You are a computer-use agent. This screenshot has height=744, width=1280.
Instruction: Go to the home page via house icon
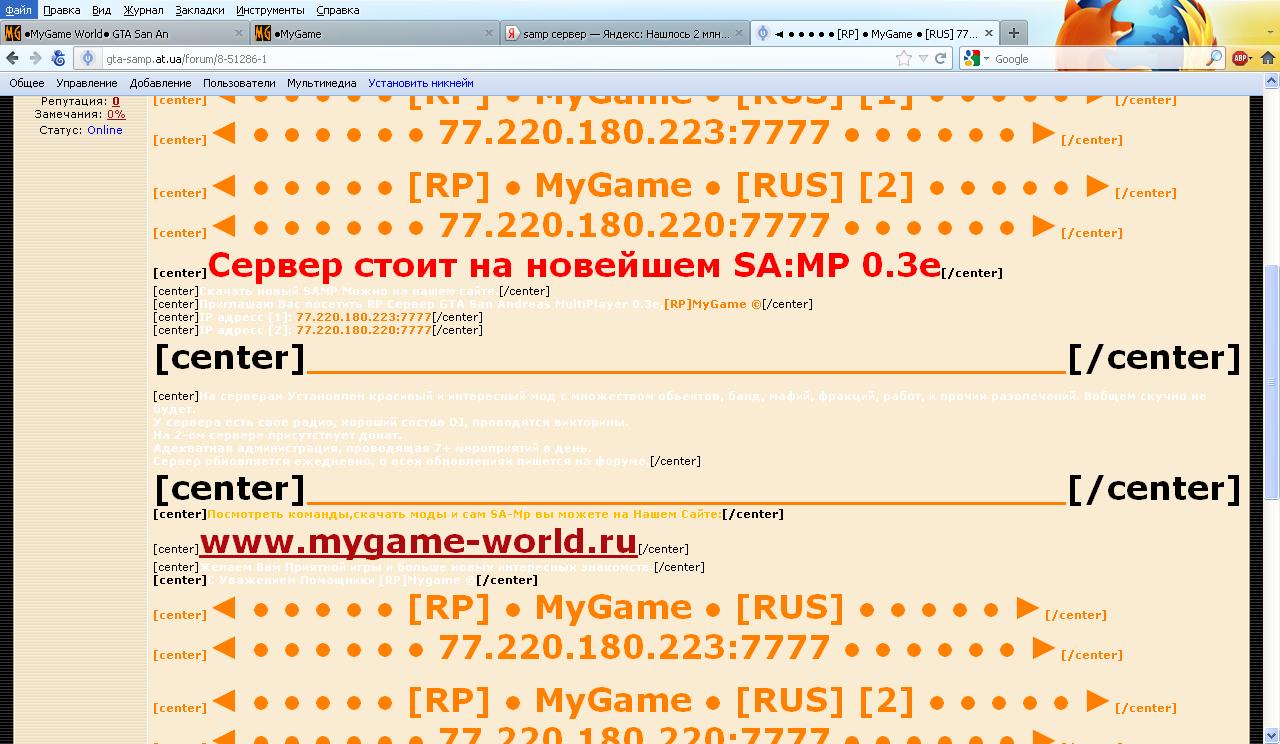[1267, 58]
